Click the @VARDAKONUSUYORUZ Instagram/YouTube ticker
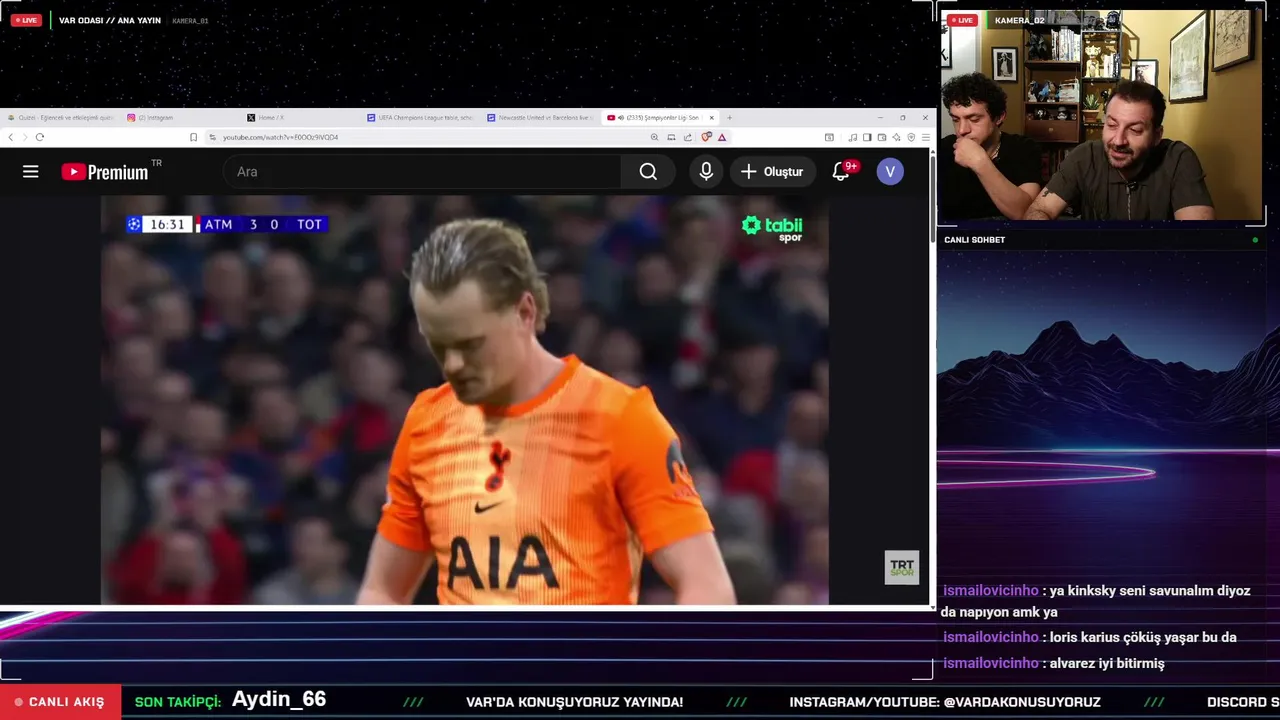 click(x=945, y=702)
